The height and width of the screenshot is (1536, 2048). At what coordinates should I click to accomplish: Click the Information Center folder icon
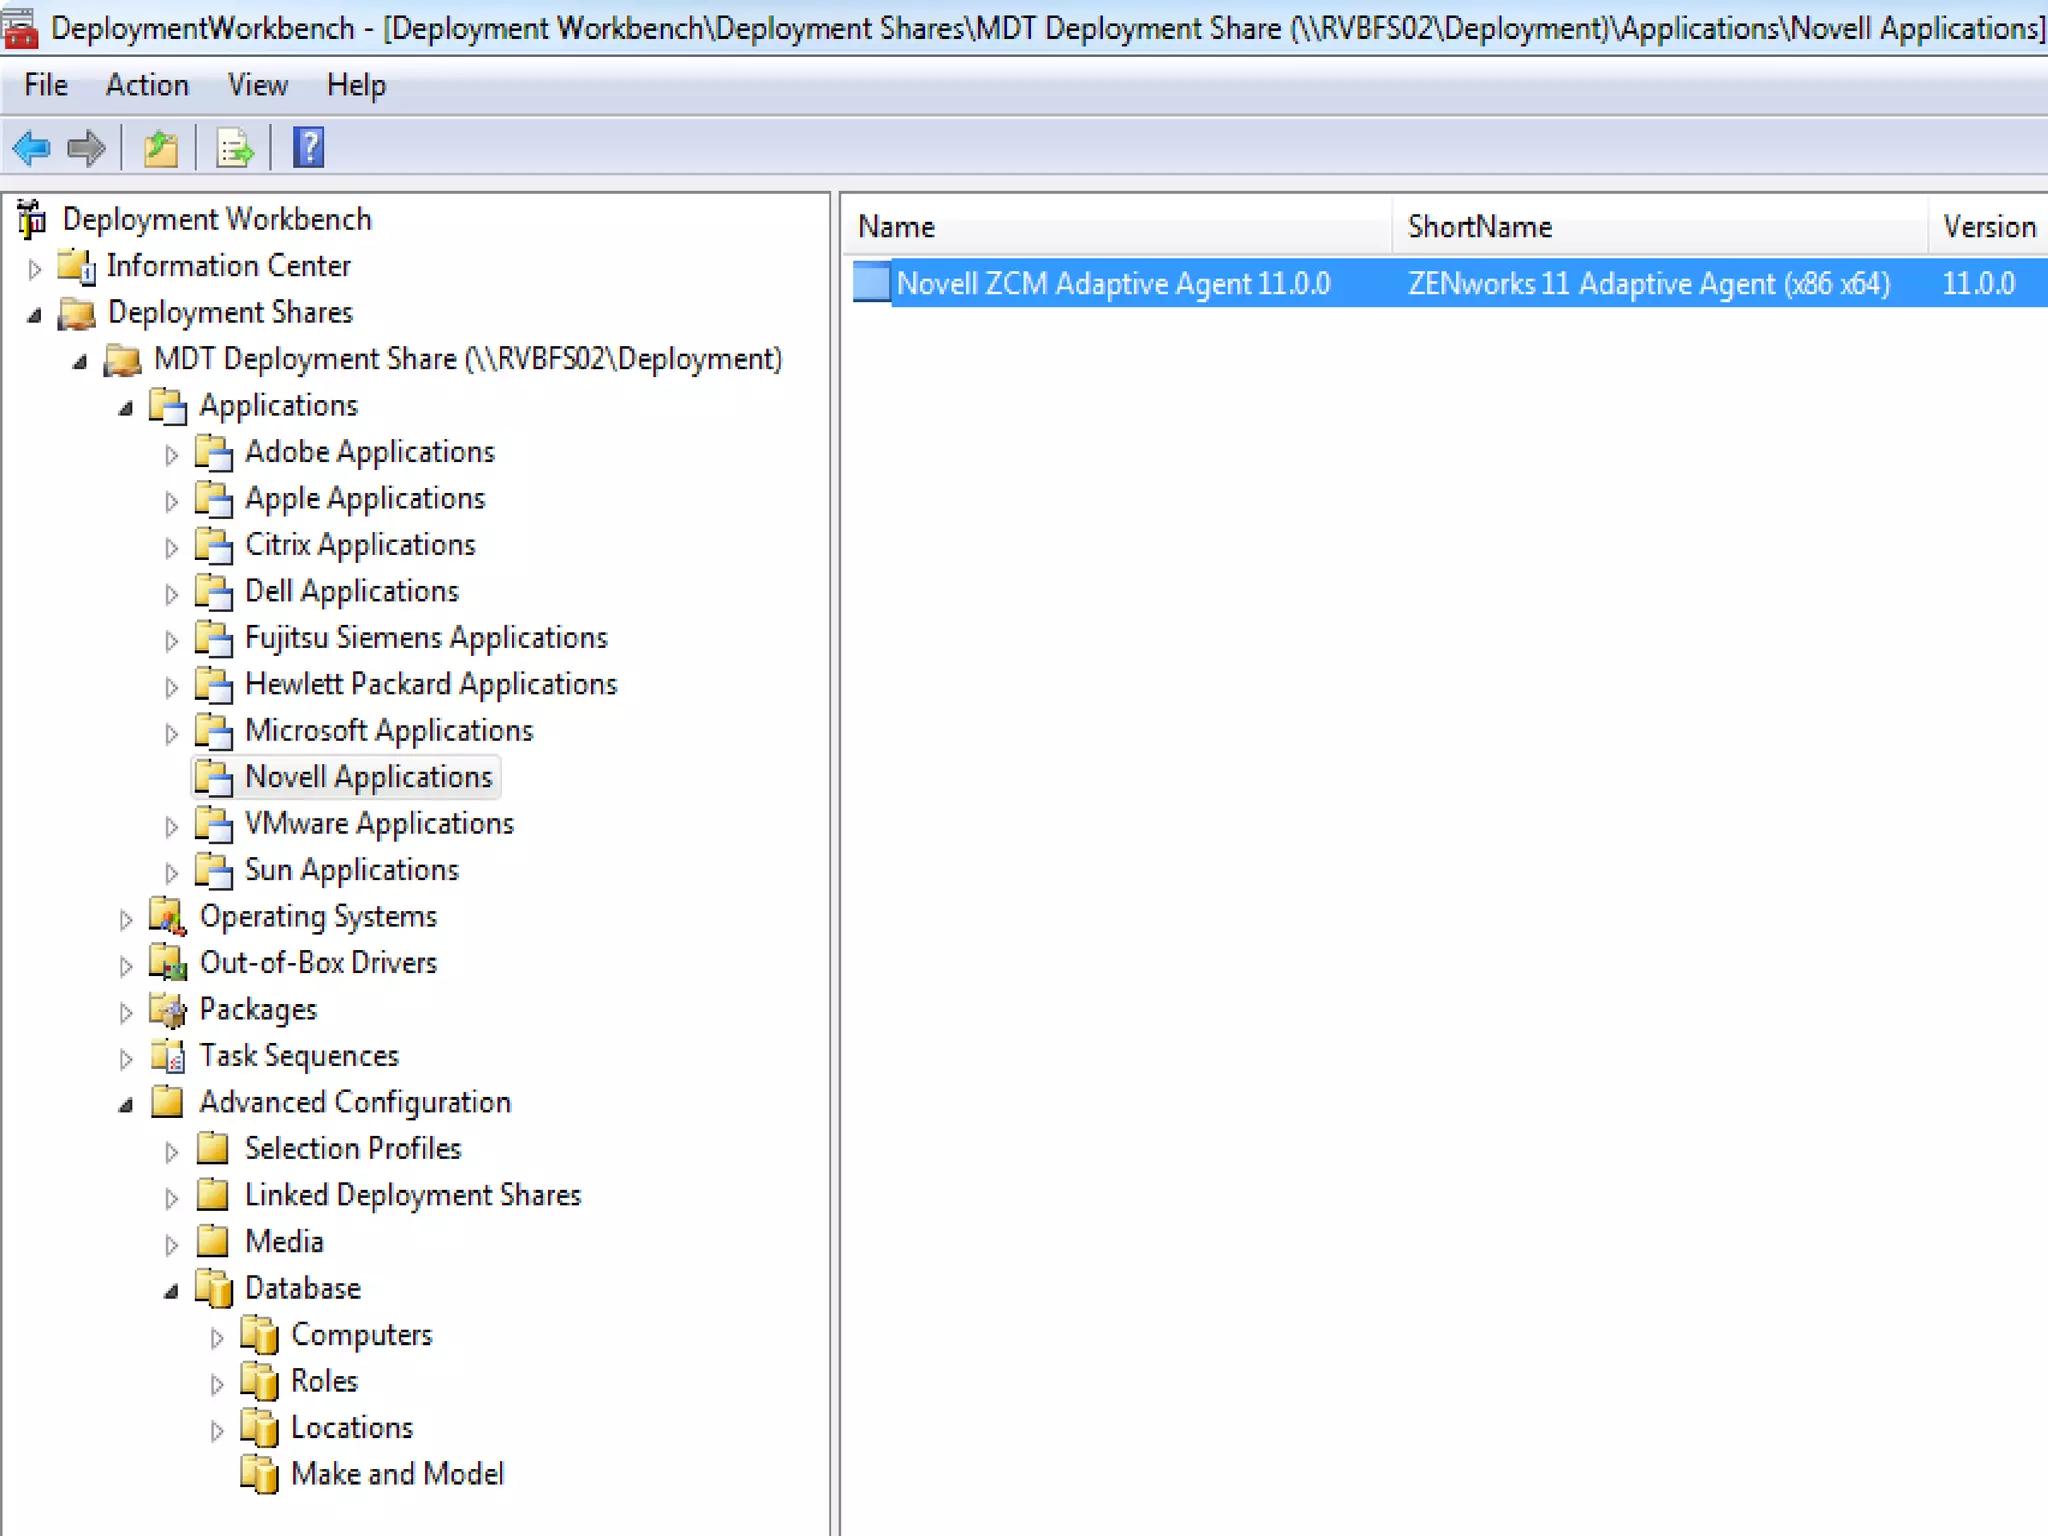[x=76, y=266]
